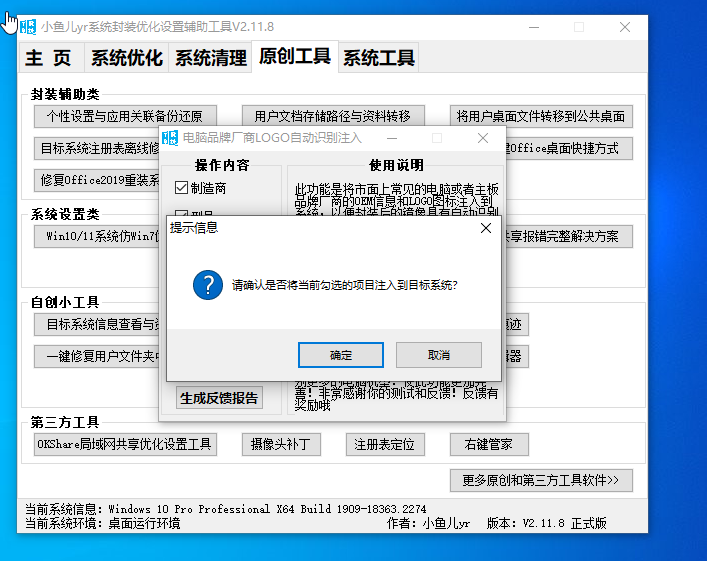Click the blue question mark icon
Image resolution: width=707 pixels, height=561 pixels.
[x=207, y=284]
